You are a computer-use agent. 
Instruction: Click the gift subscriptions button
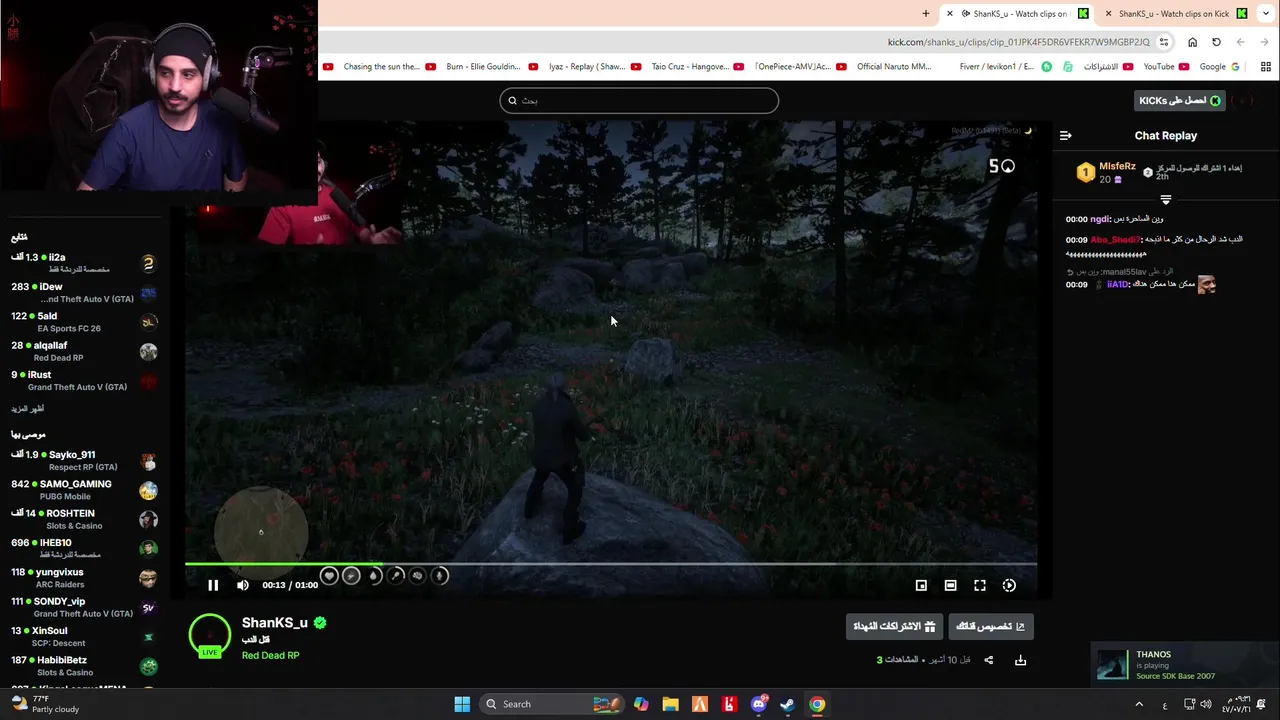pos(894,627)
